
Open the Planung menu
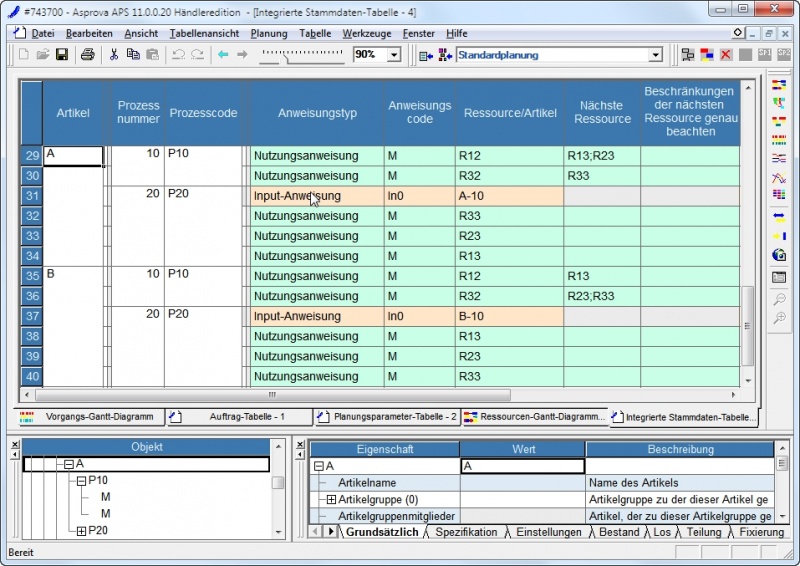point(269,33)
